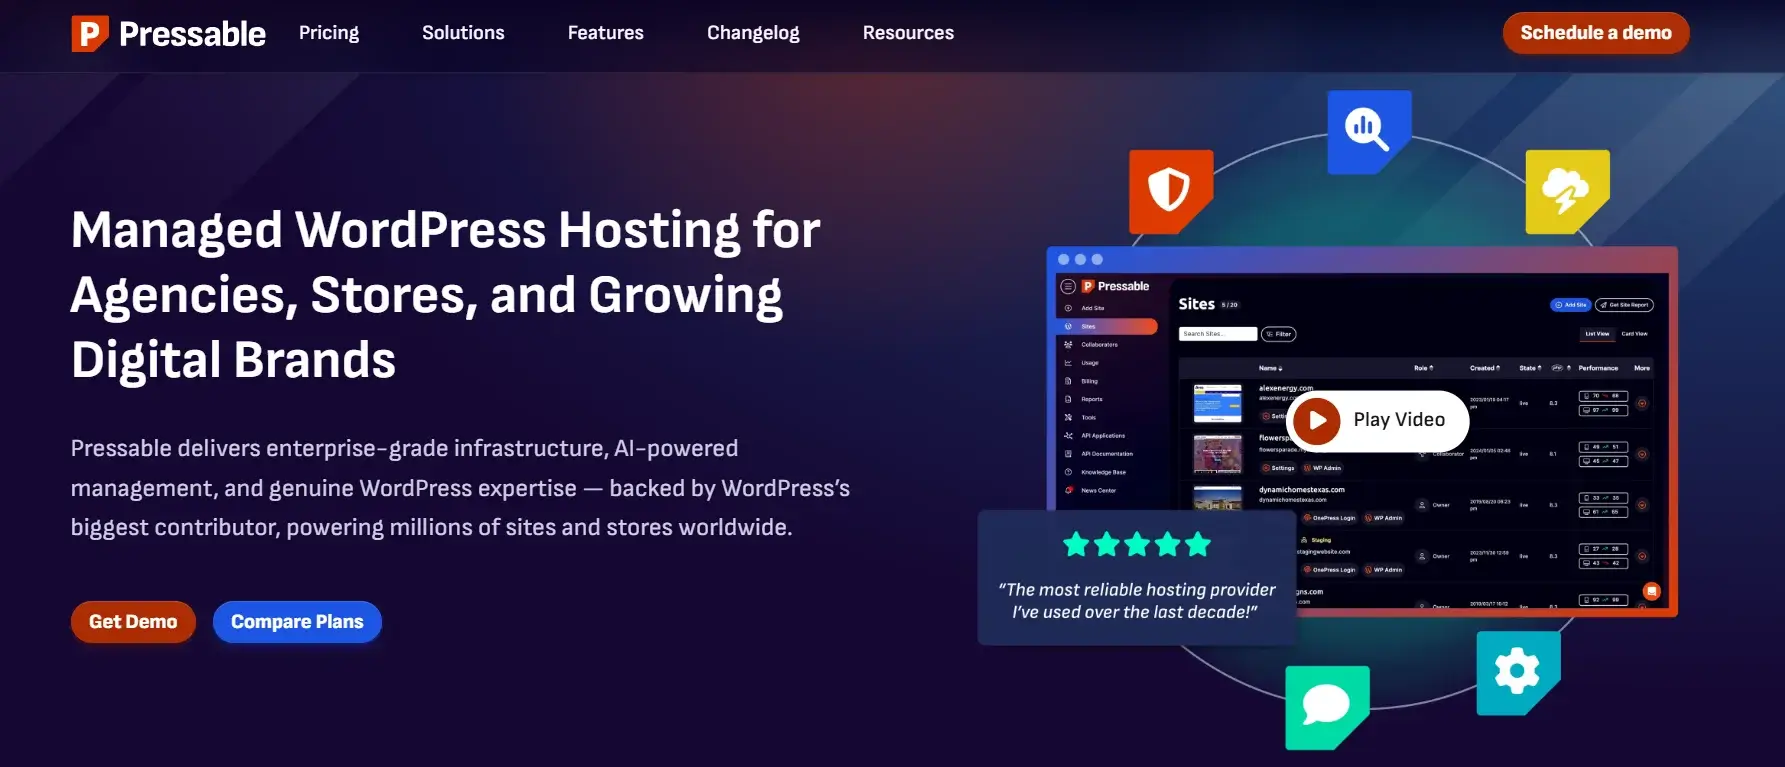Image resolution: width=1785 pixels, height=767 pixels.
Task: Click the blue analytics magnifier icon
Action: (x=1369, y=131)
